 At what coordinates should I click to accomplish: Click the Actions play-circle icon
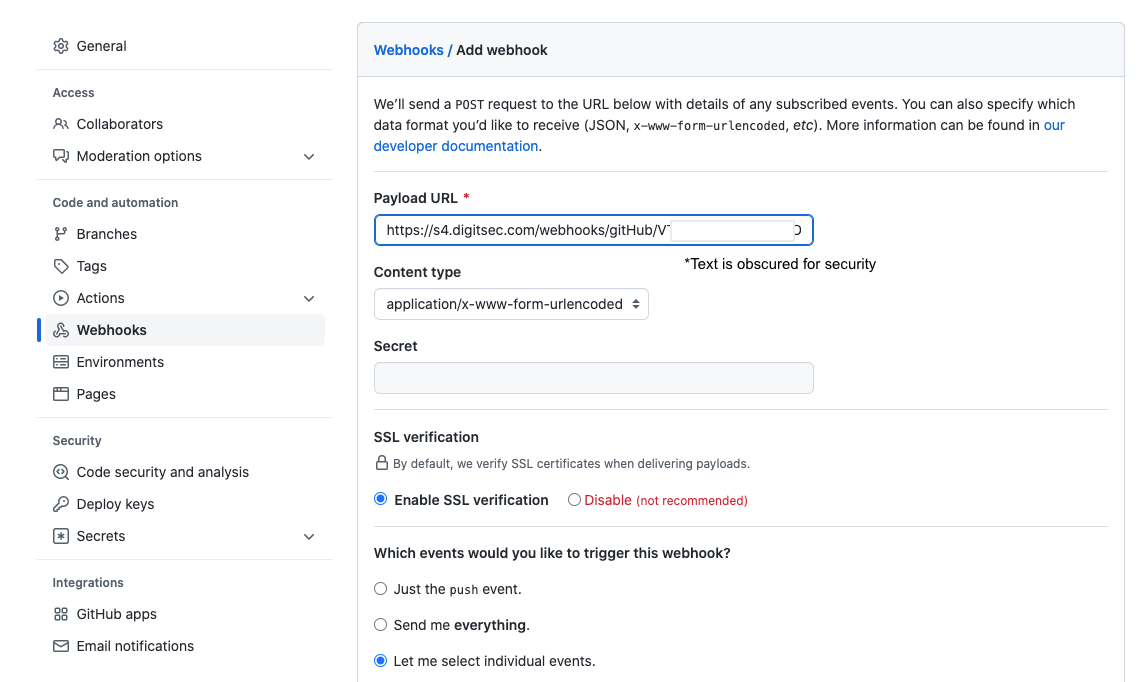(61, 298)
